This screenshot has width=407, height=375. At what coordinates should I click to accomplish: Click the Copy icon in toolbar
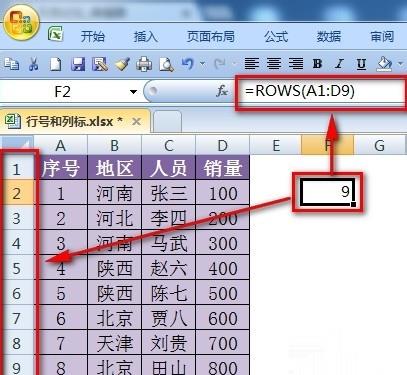tap(11, 63)
